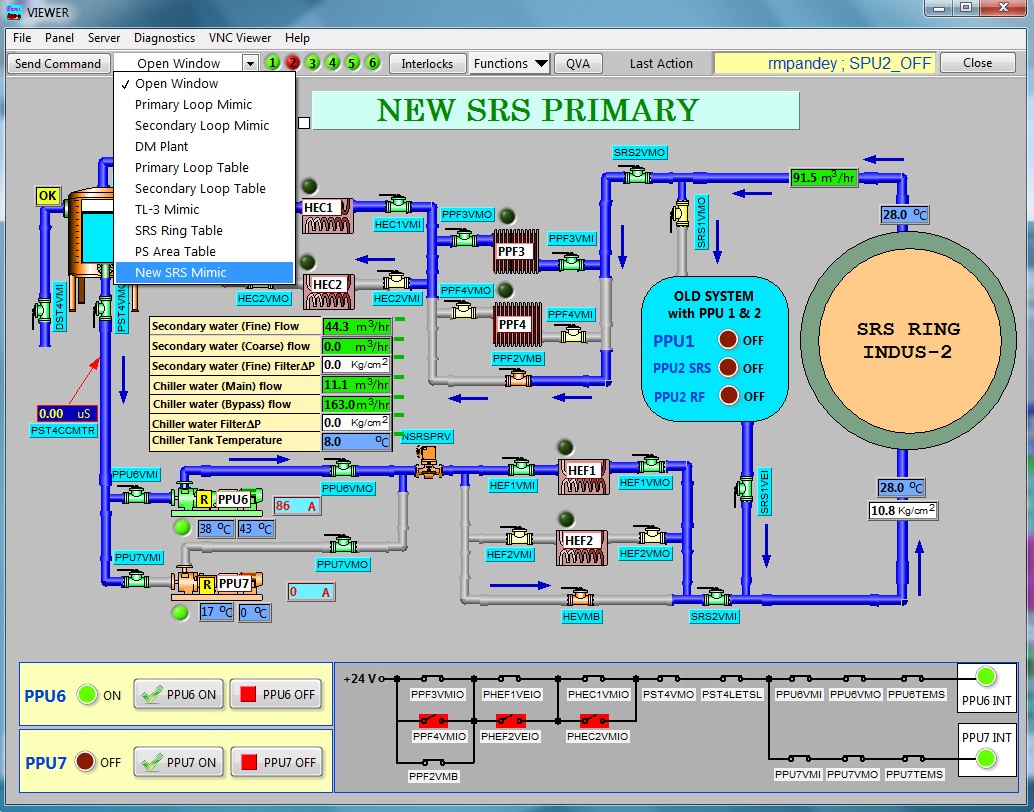Click the SRS1VEI valve icon
1034x812 pixels.
tap(745, 489)
